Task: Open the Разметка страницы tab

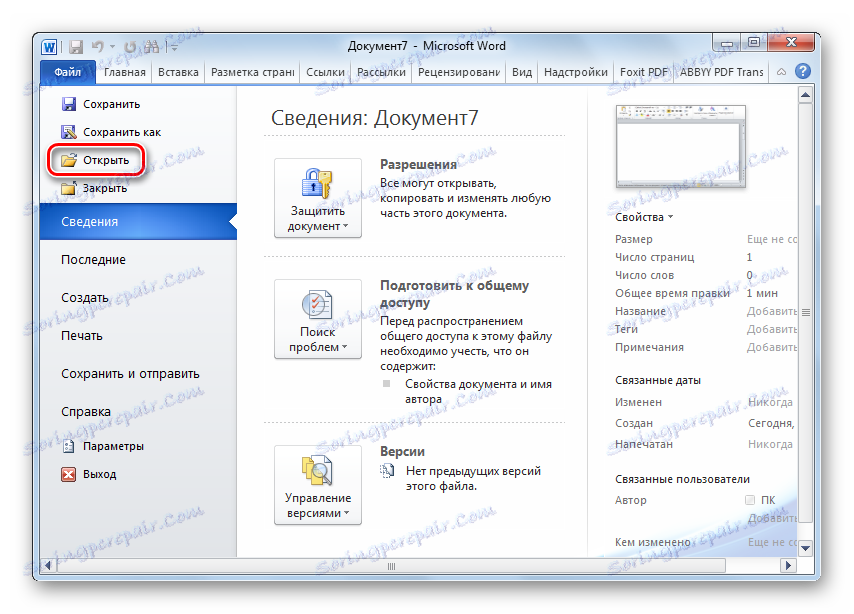Action: 252,72
